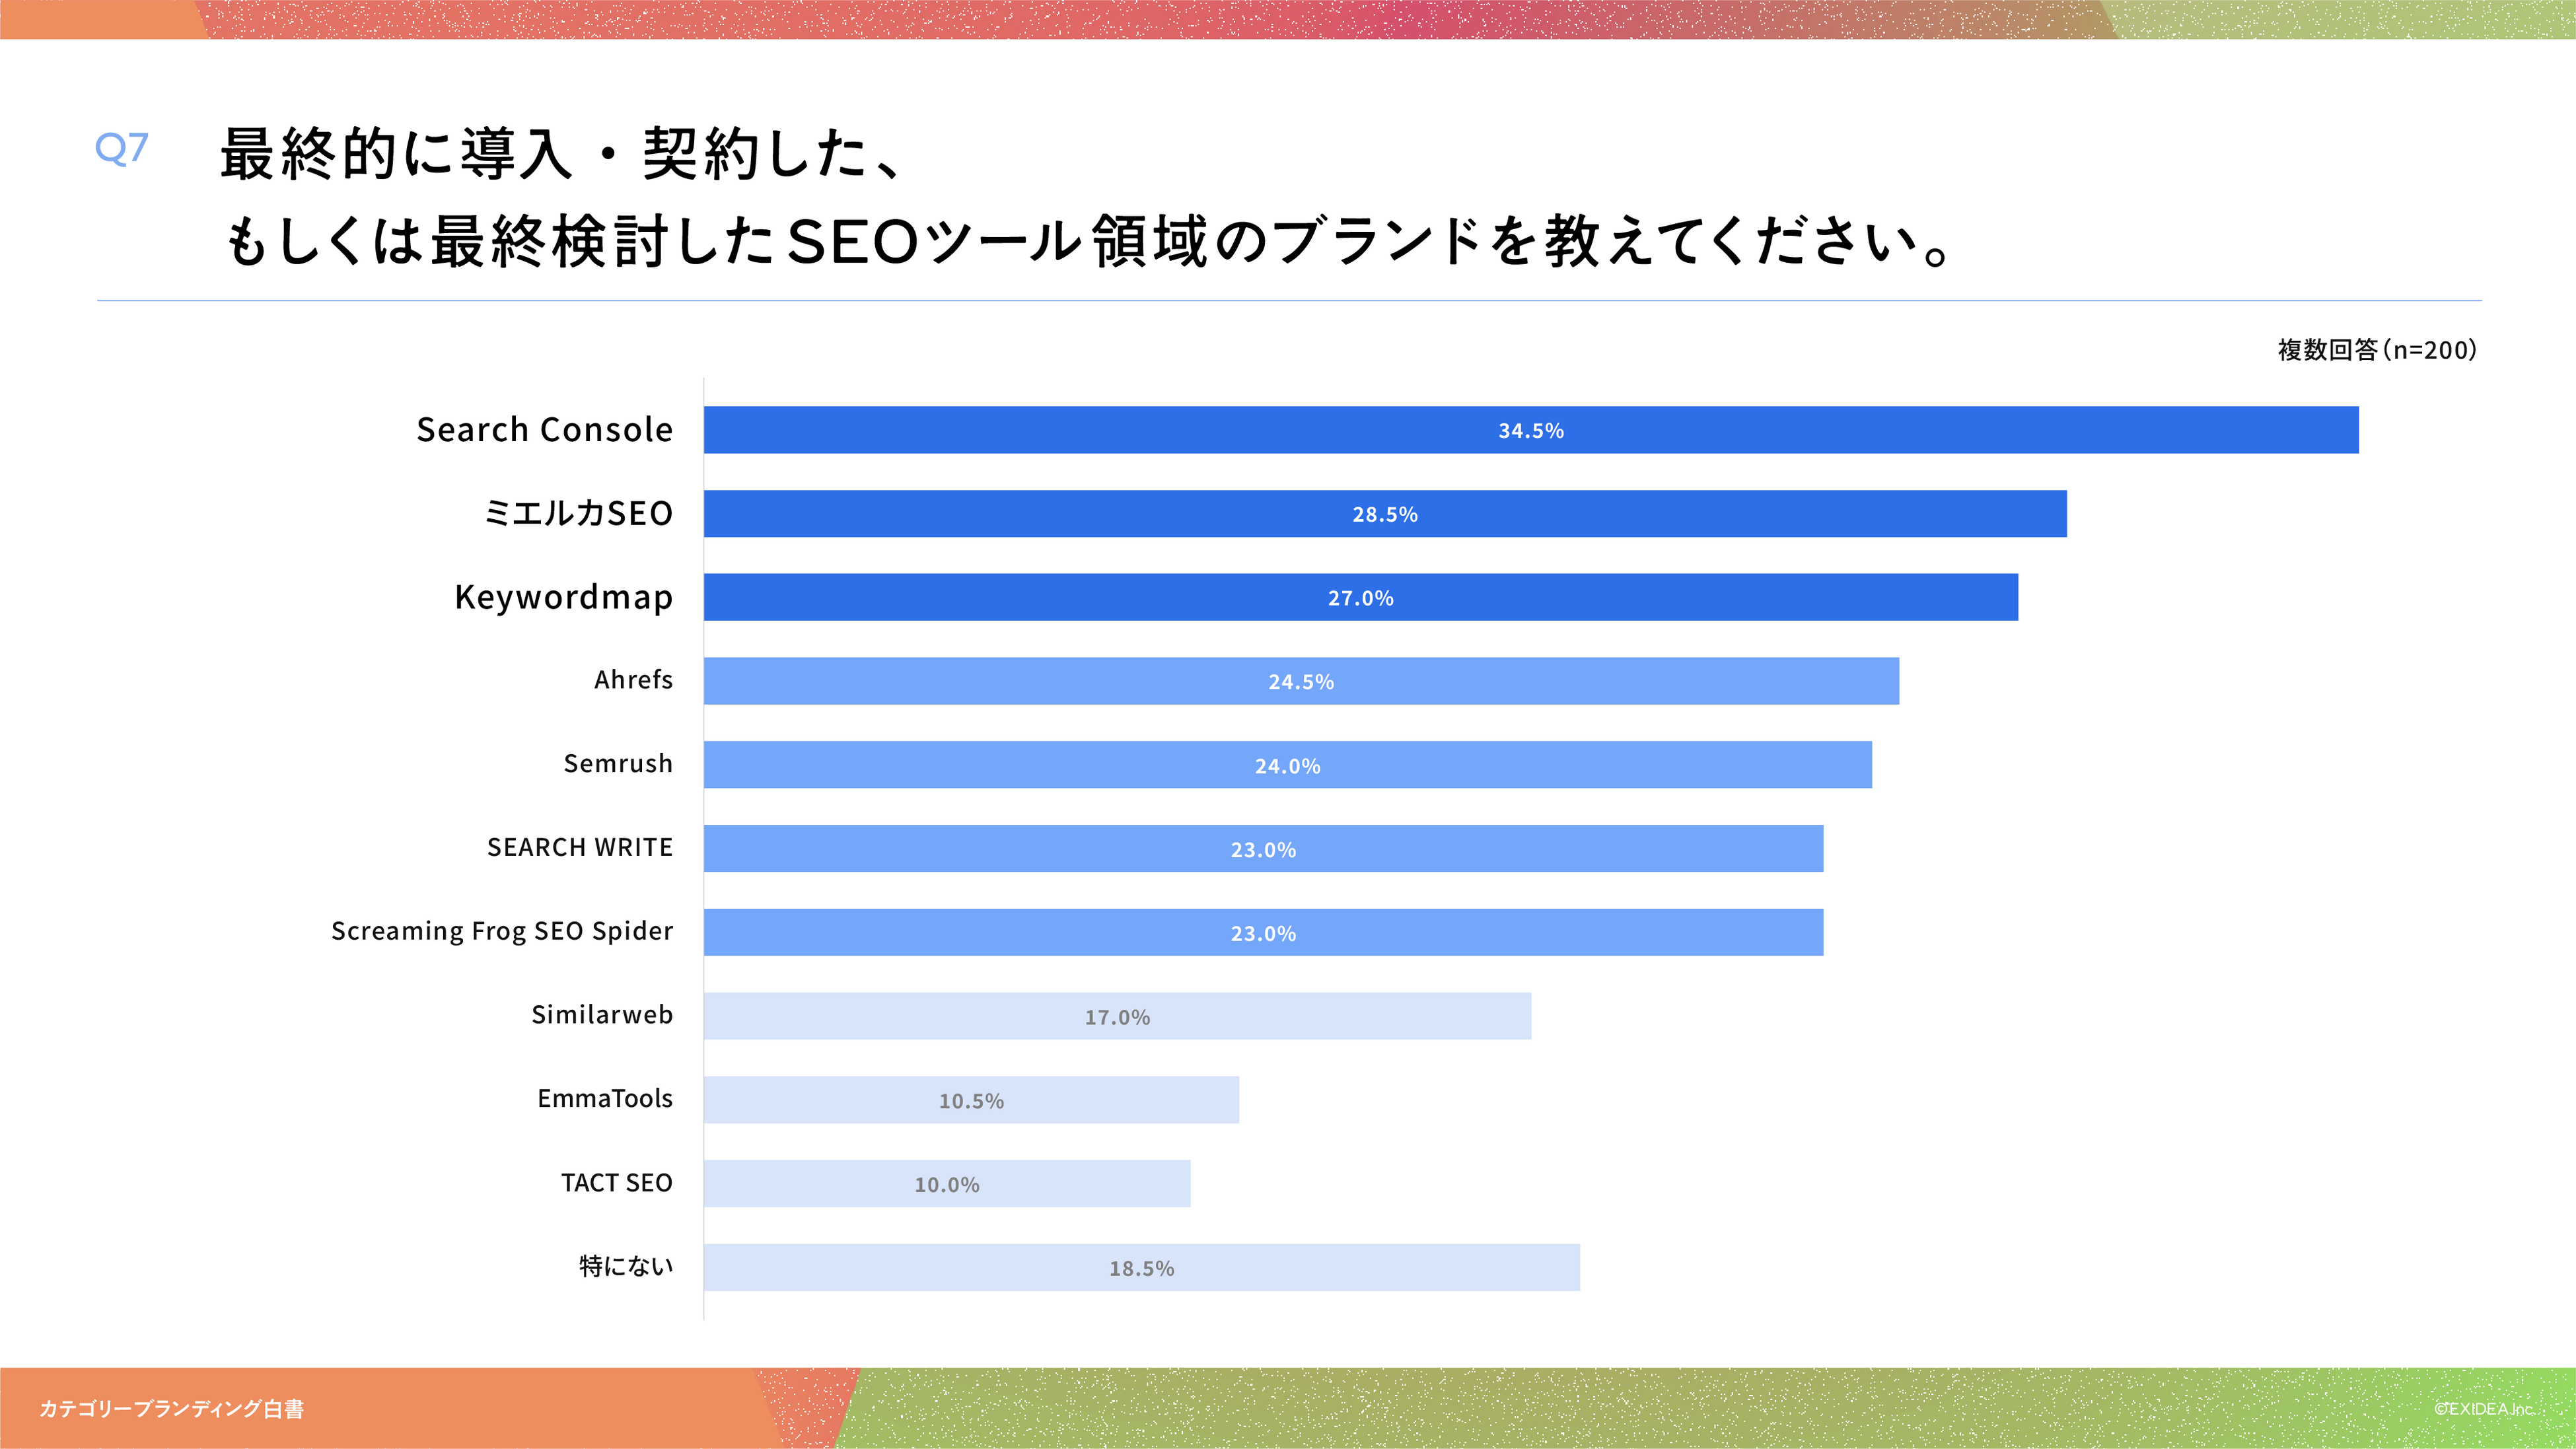Select the SEARCH WRITE 23.0% bar
Viewport: 2576px width, 1449px height.
click(x=1263, y=849)
